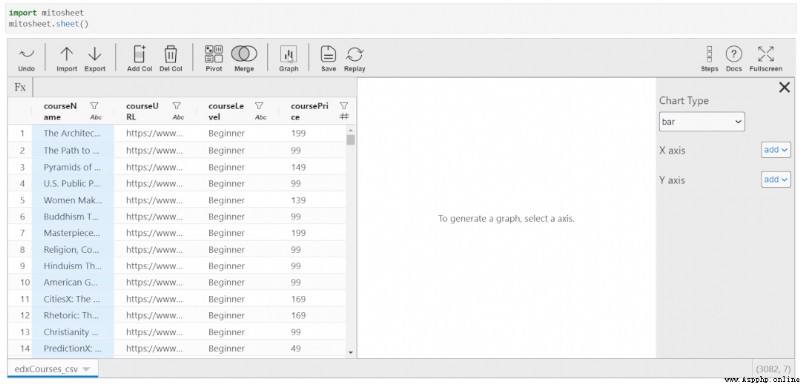Image resolution: width=800 pixels, height=384 pixels.
Task: Select the coursePrice column header
Action: coord(309,111)
